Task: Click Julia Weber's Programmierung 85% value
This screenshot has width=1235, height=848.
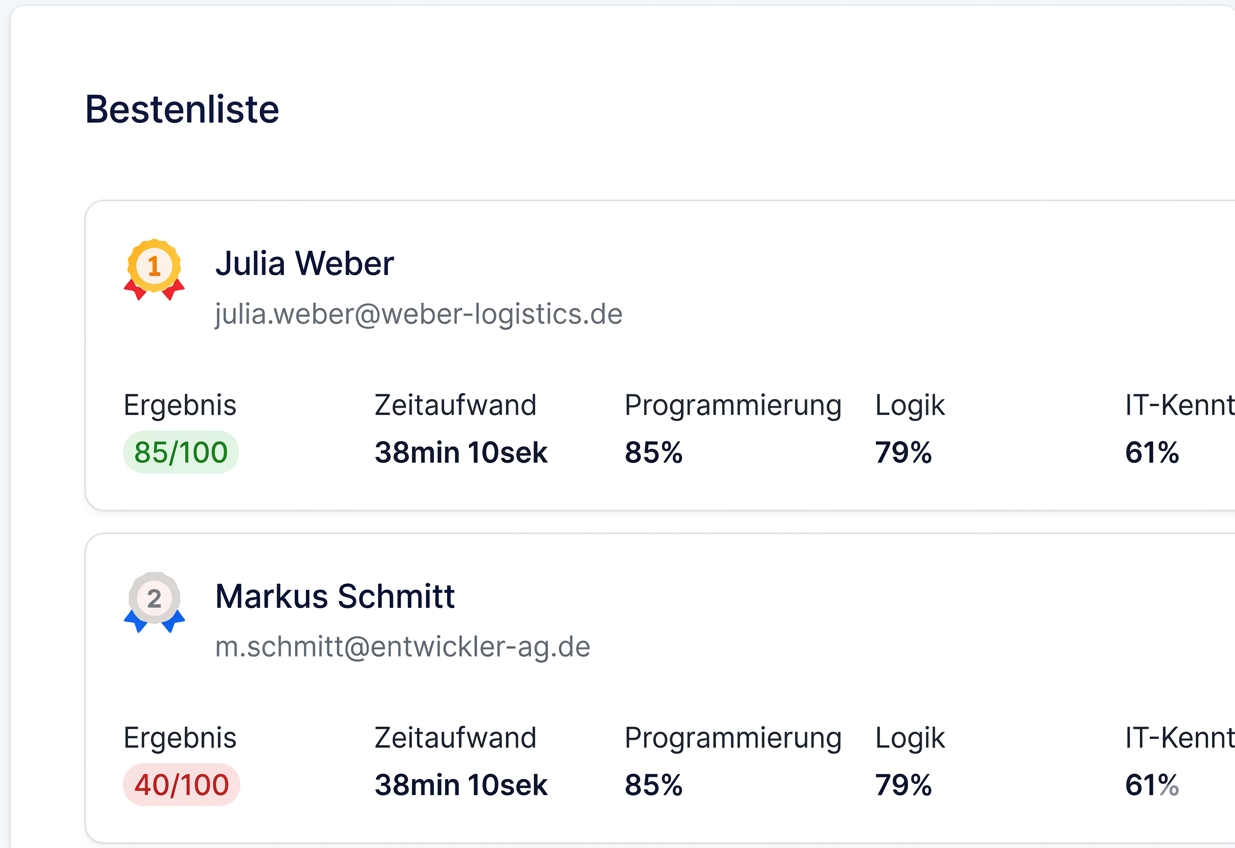Action: 654,453
